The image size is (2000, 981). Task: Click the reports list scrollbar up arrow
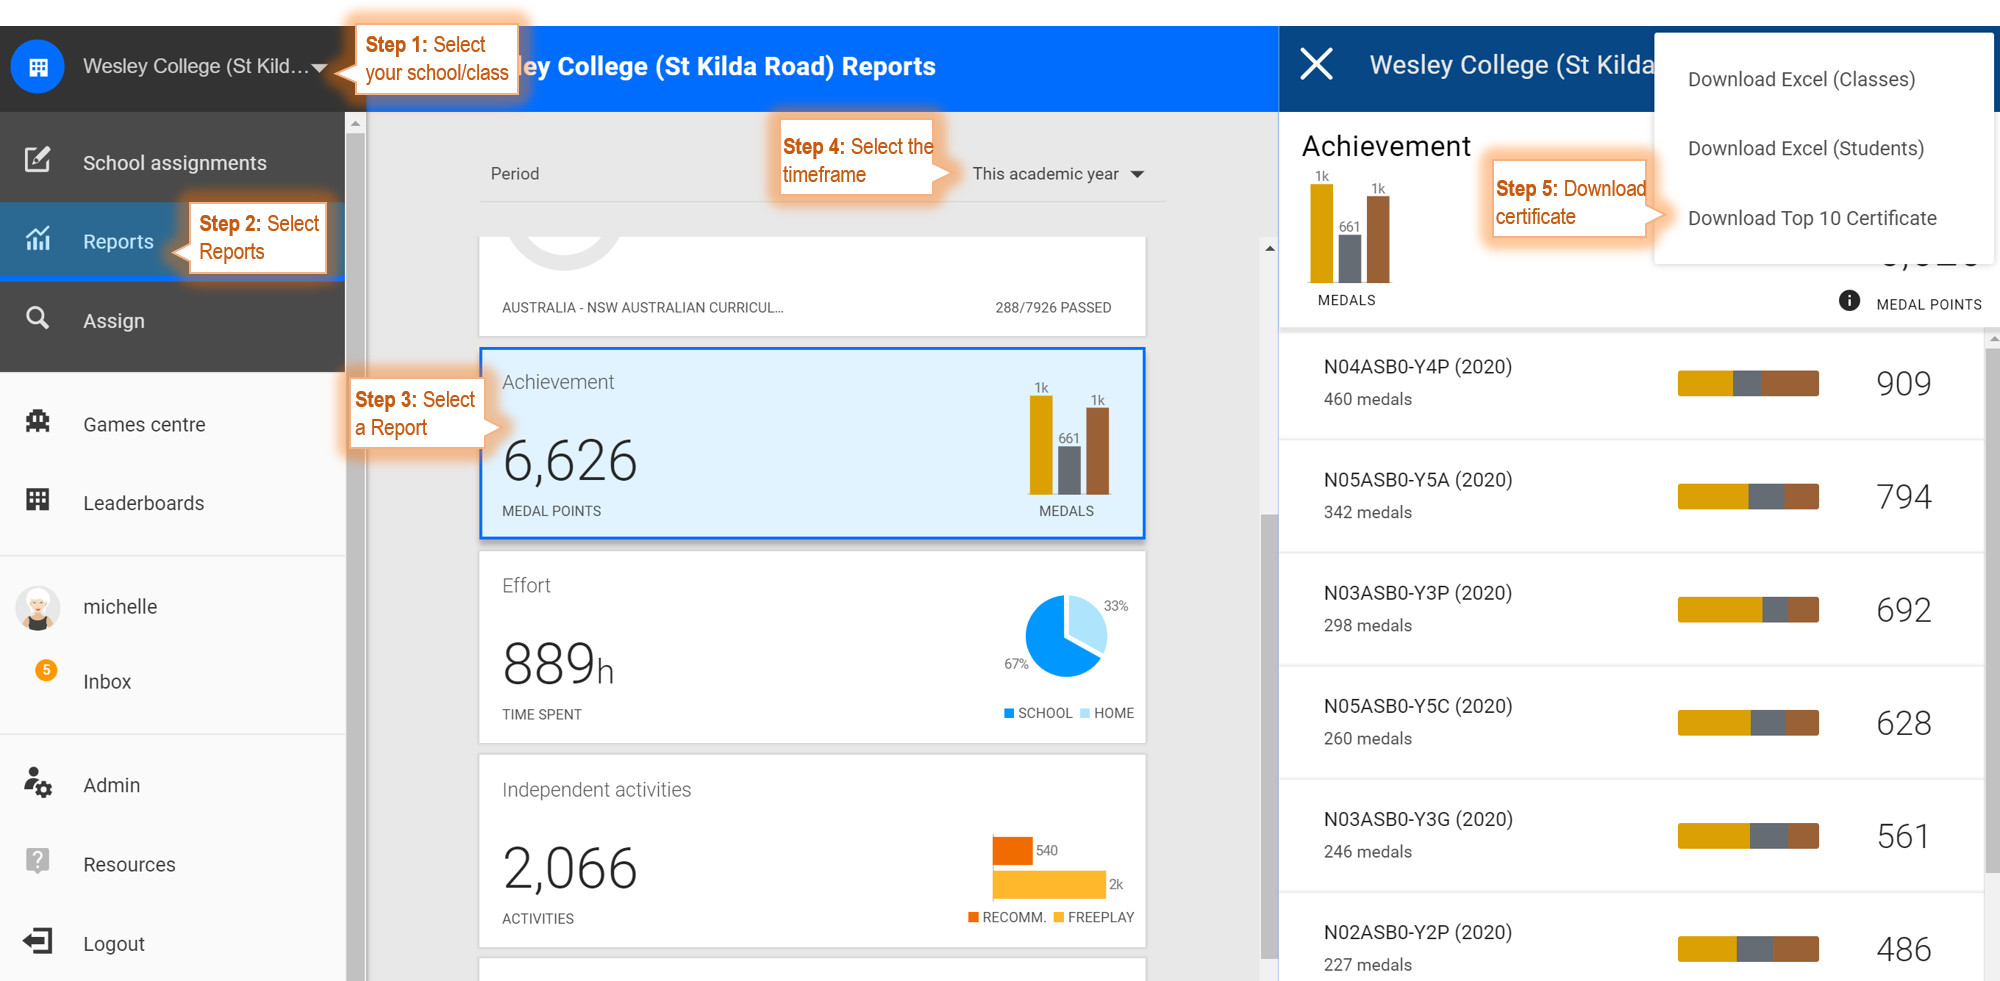tap(1269, 247)
